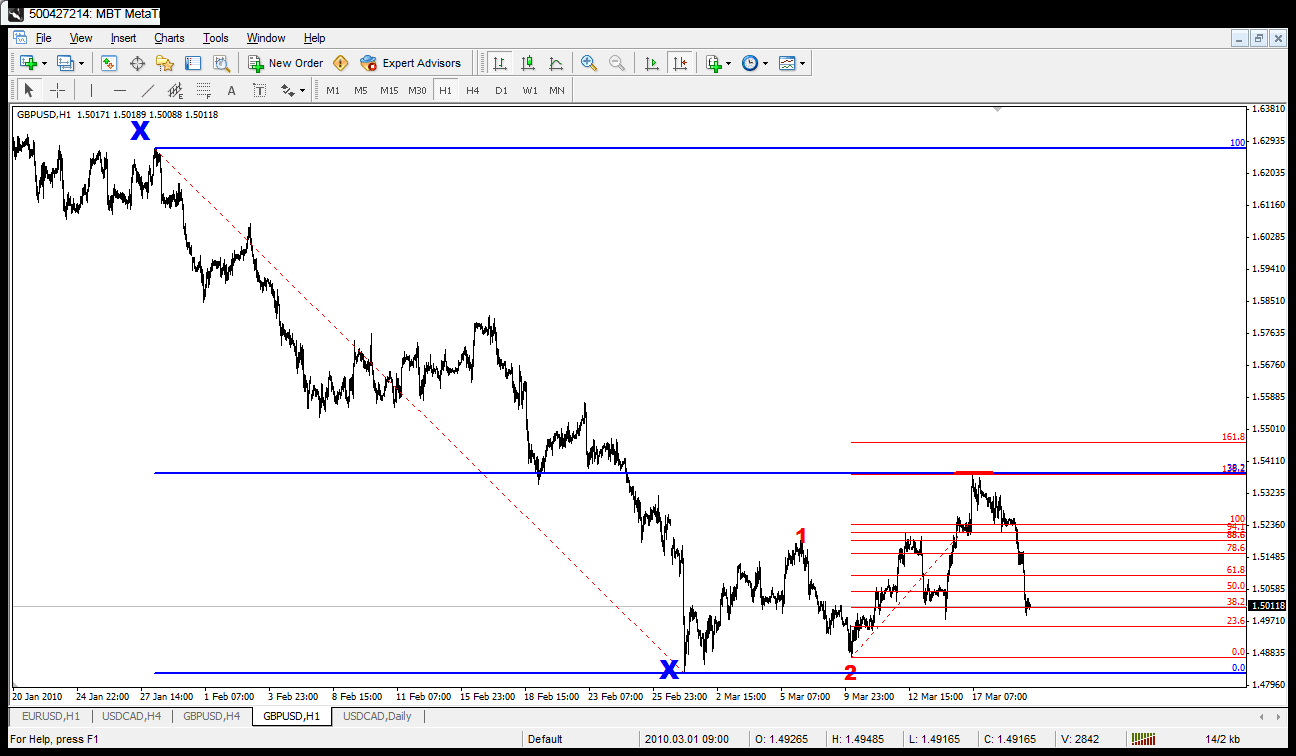Click the chart shift triangle marker

(x=998, y=109)
